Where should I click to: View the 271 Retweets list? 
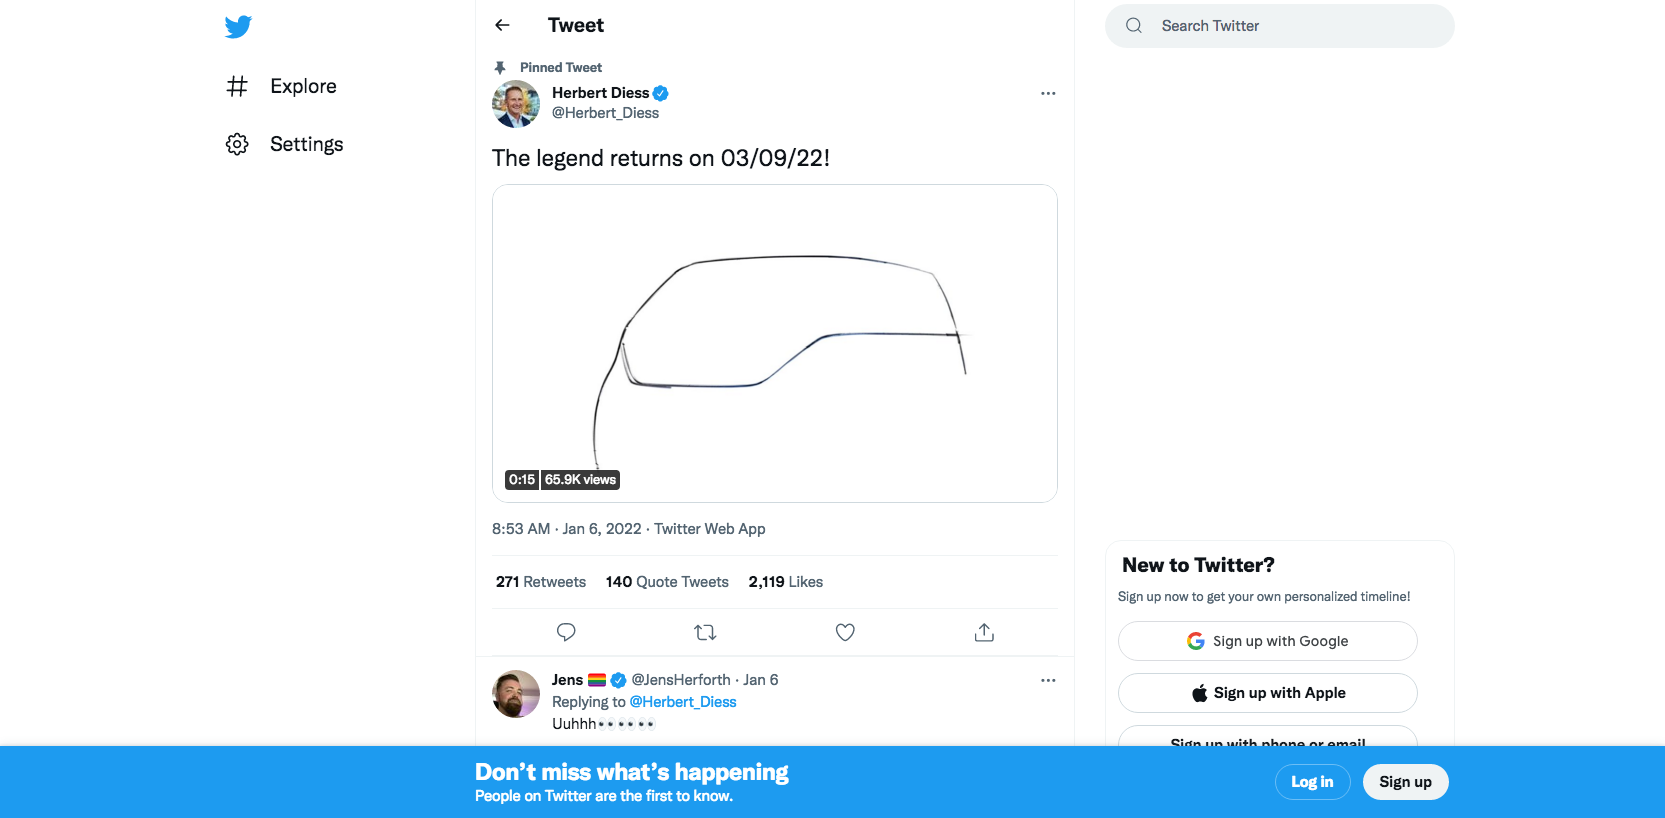pos(541,582)
